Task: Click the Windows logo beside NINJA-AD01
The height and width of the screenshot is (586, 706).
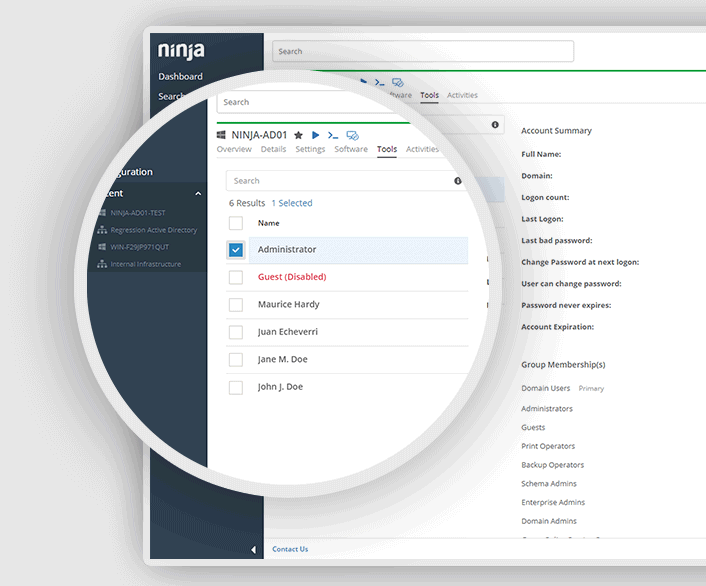Action: (221, 135)
